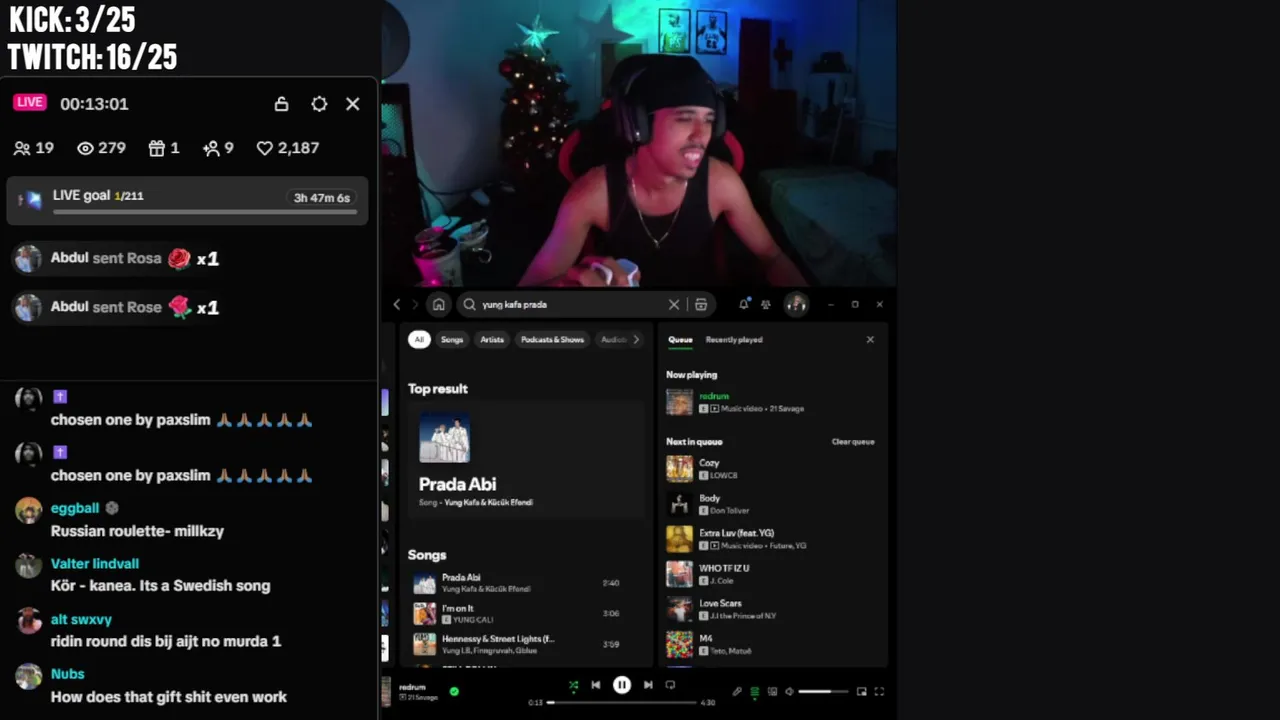Viewport: 1280px width, 720px height.
Task: Click the viewers count icon showing 19
Action: [22, 148]
